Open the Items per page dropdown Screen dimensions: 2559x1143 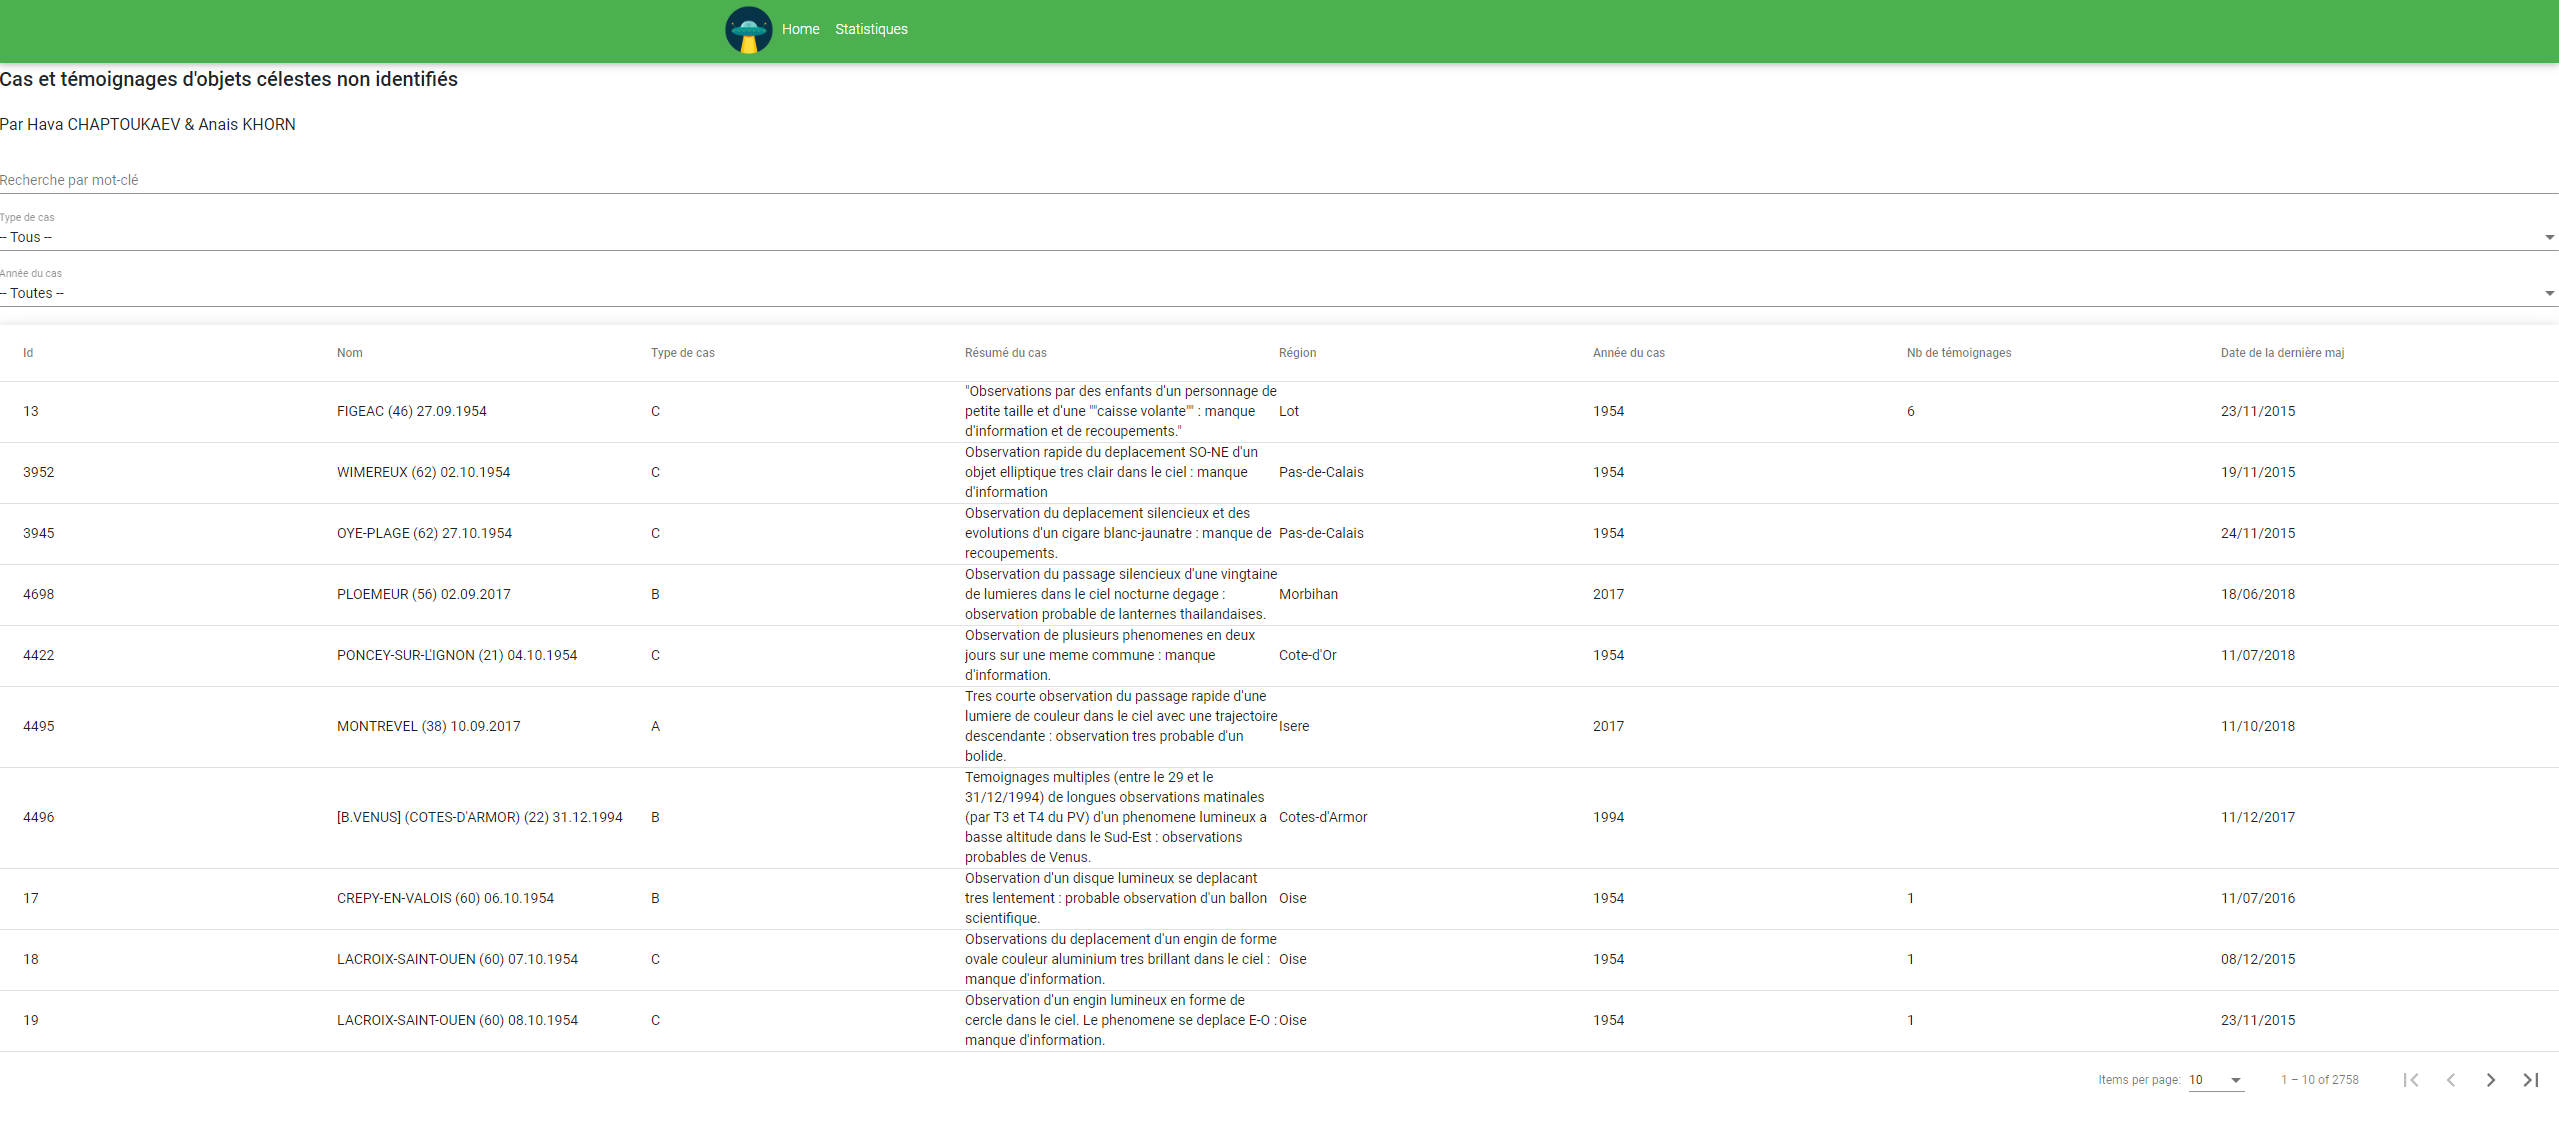coord(2216,1080)
